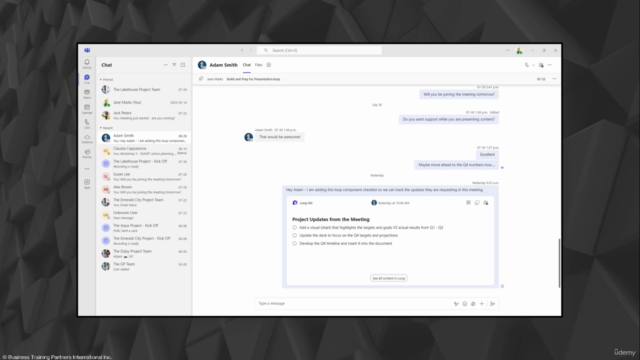Open The Emerald City Project - Kick Off chat
The width and height of the screenshot is (640, 360).
click(144, 241)
